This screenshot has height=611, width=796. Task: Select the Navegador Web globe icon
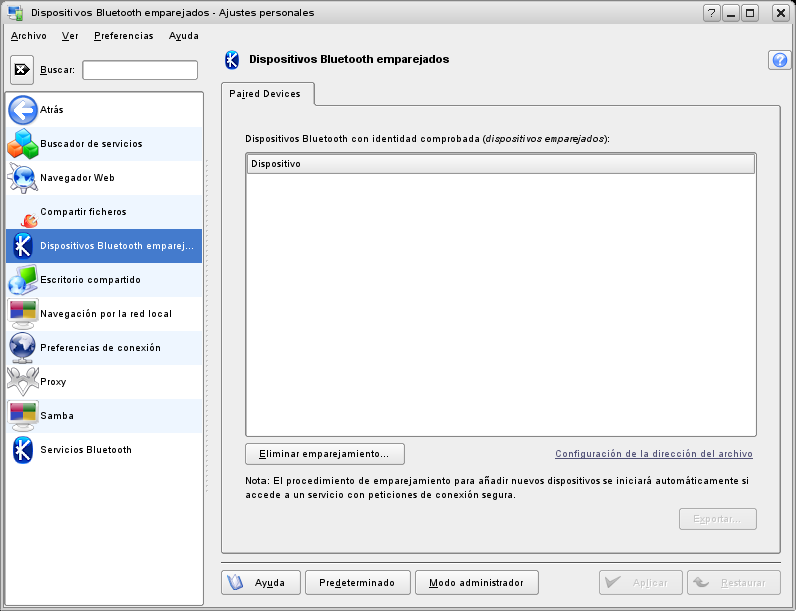click(23, 178)
